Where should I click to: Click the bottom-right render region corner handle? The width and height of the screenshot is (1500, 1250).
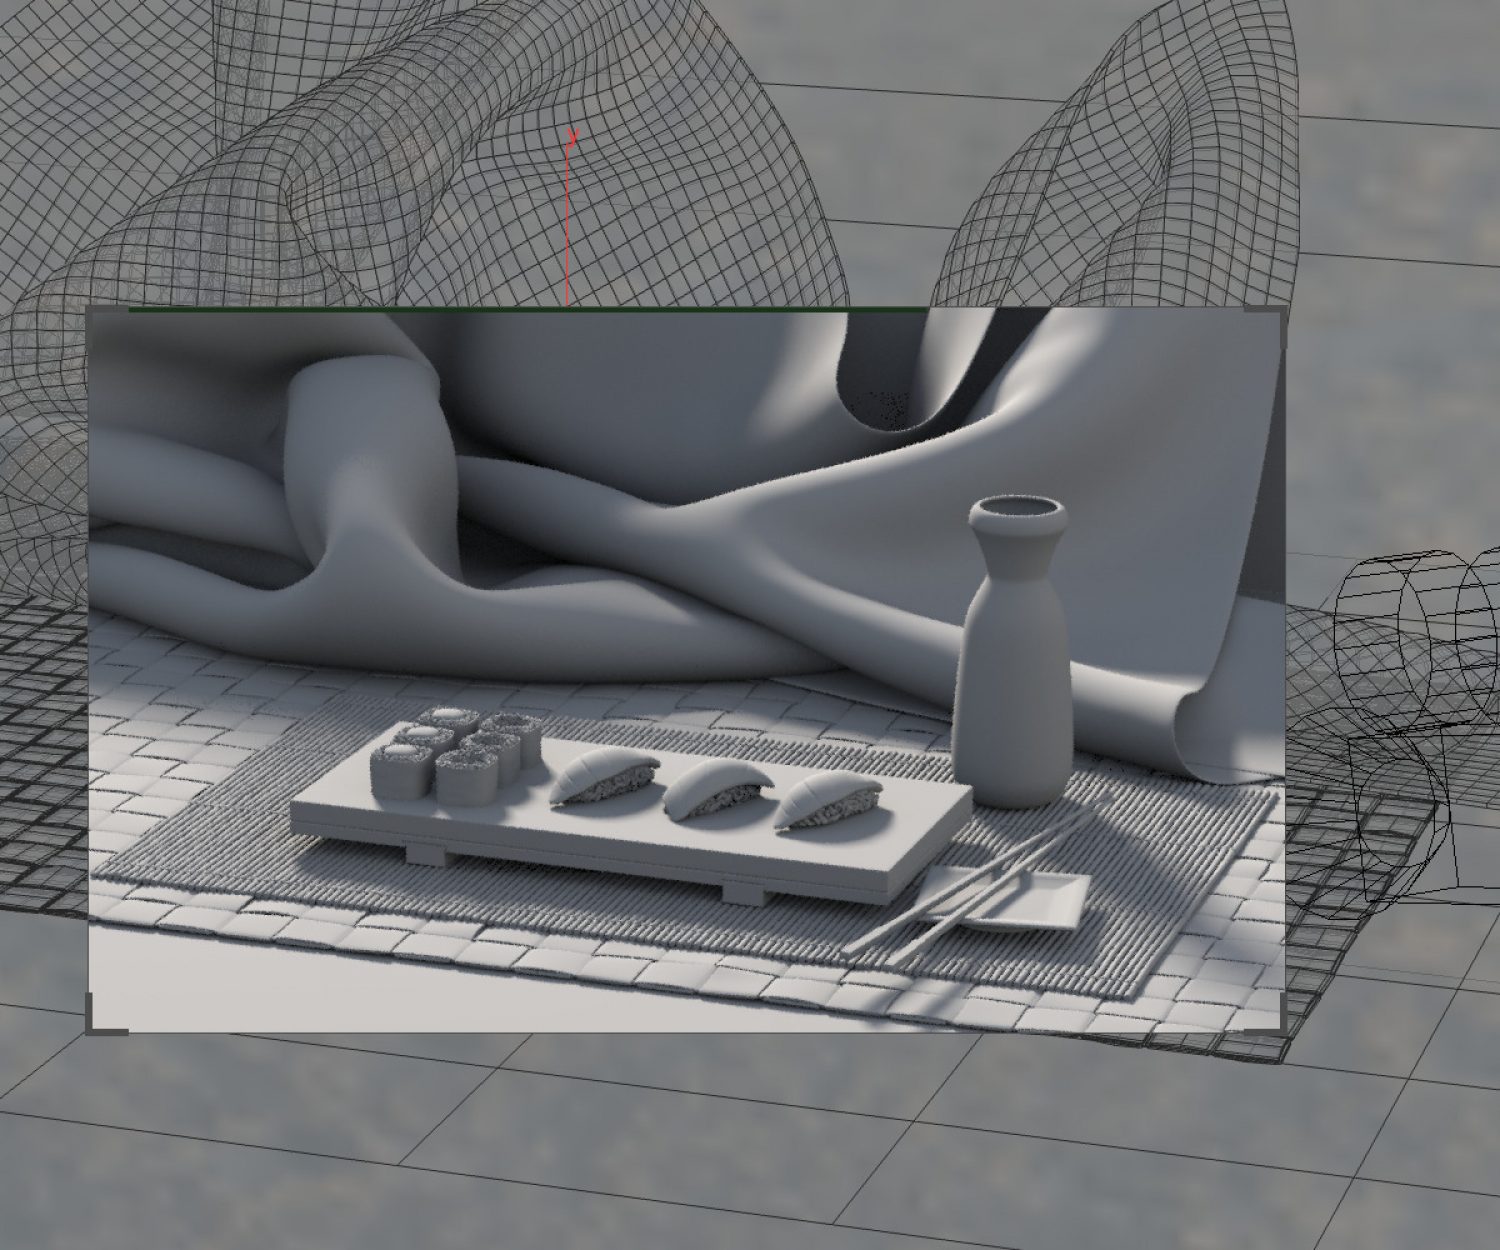coord(1275,1020)
